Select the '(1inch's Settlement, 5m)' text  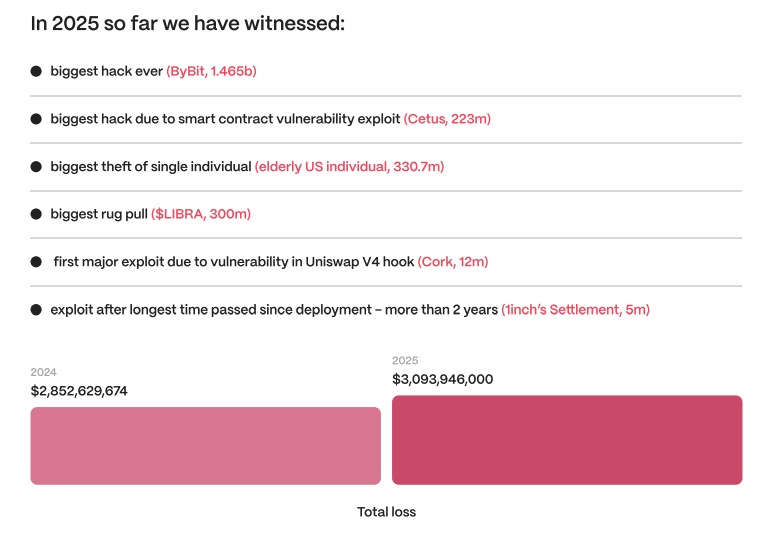click(575, 310)
